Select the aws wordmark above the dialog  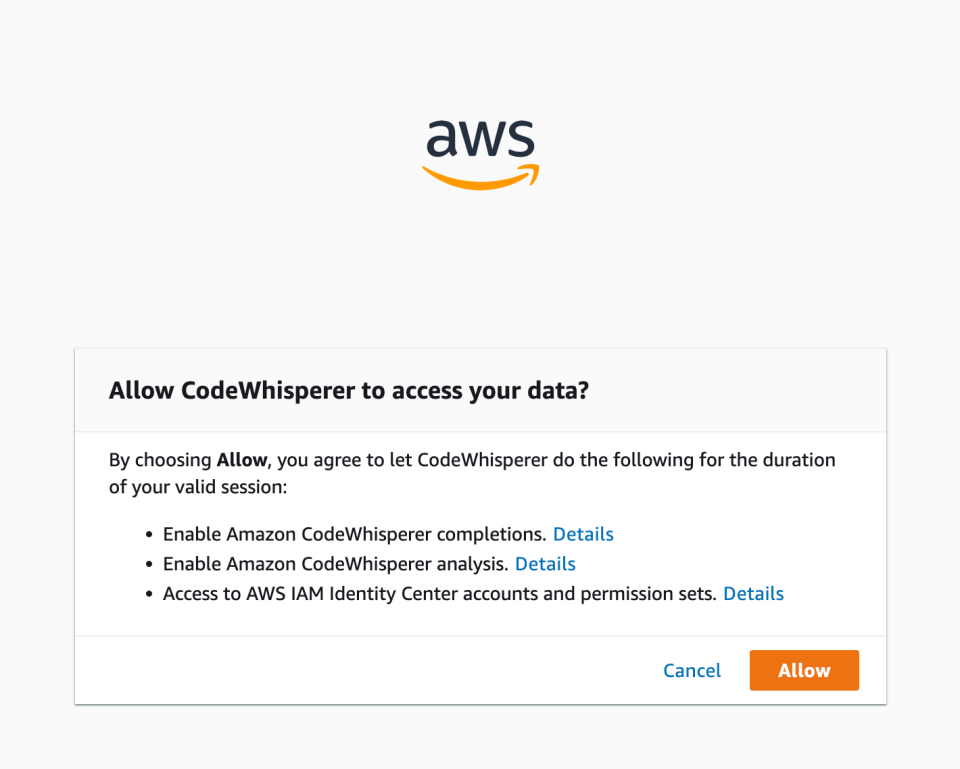tap(480, 140)
